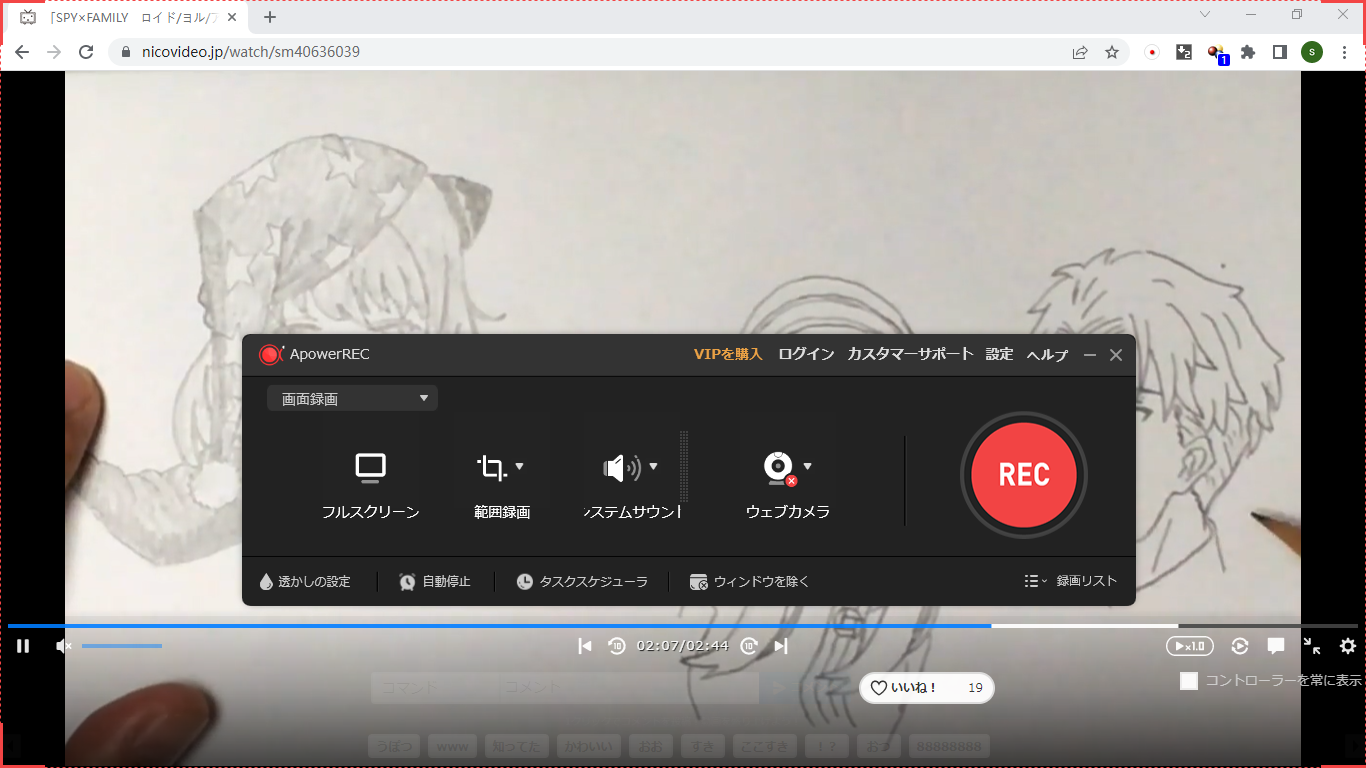
Task: Jump to the video end
Action: pyautogui.click(x=781, y=646)
